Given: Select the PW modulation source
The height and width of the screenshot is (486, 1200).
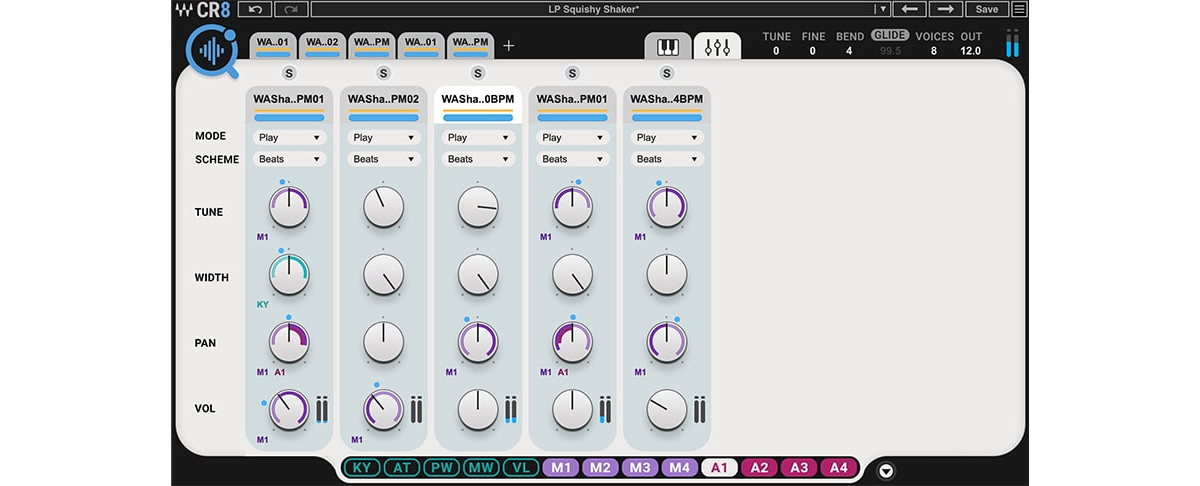Looking at the screenshot, I should click(x=440, y=467).
